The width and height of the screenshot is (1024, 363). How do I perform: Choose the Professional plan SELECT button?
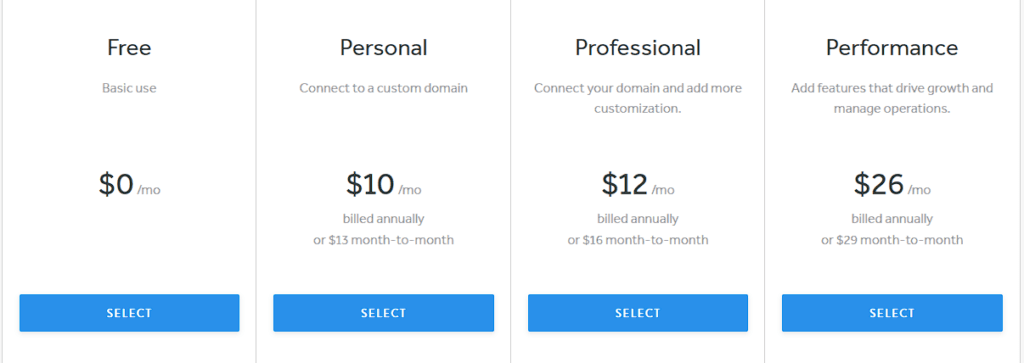click(x=637, y=313)
